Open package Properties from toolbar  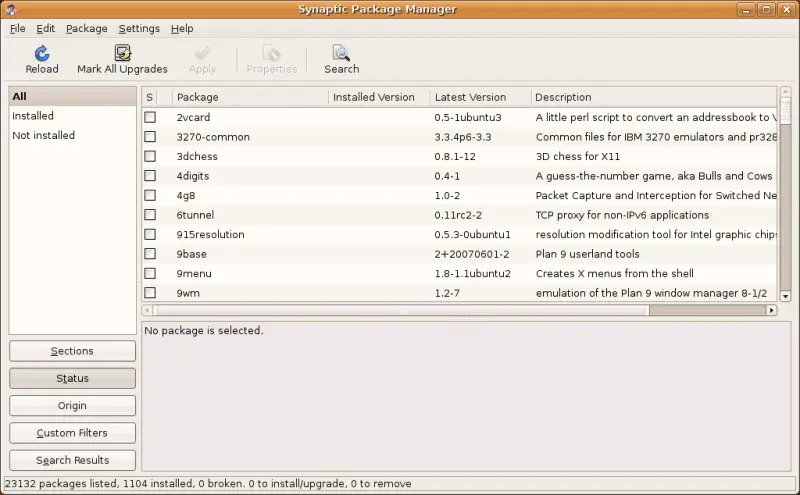point(271,60)
